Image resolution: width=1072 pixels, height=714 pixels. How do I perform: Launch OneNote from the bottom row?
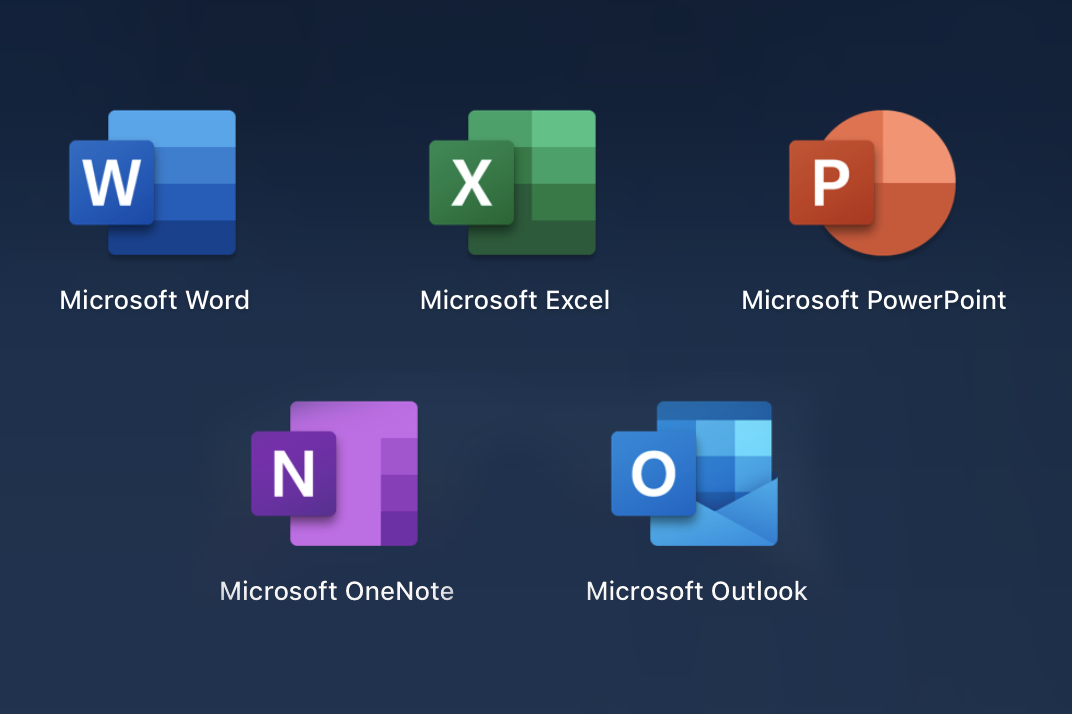tap(334, 473)
